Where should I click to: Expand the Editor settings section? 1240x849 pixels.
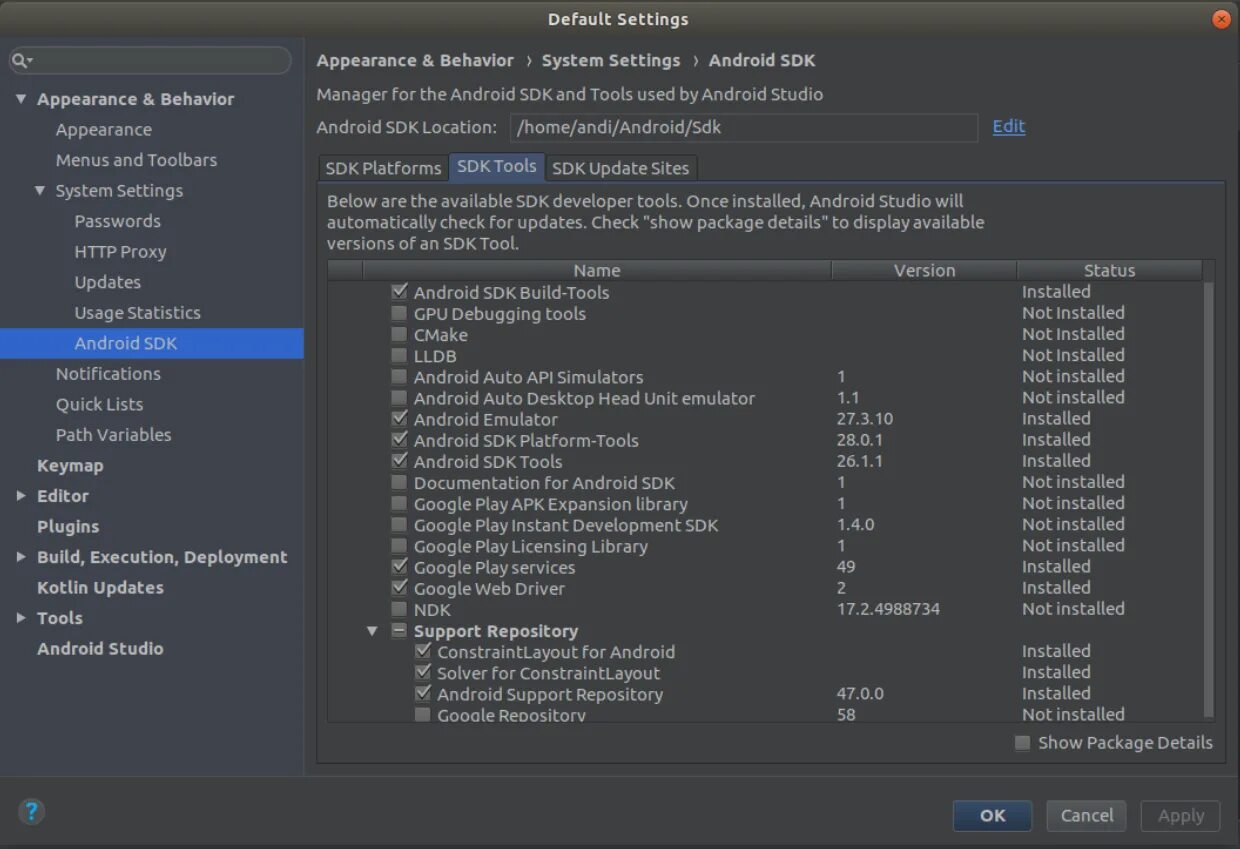tap(21, 496)
